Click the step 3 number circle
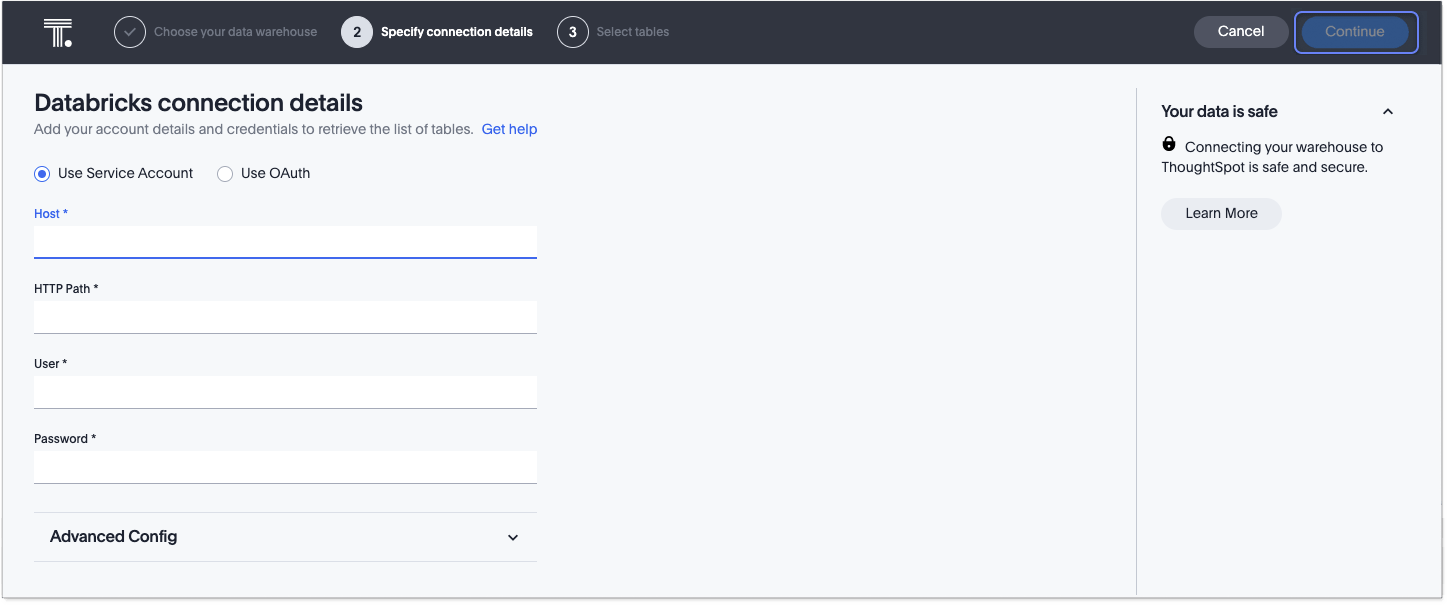The height and width of the screenshot is (611, 1448). click(573, 32)
